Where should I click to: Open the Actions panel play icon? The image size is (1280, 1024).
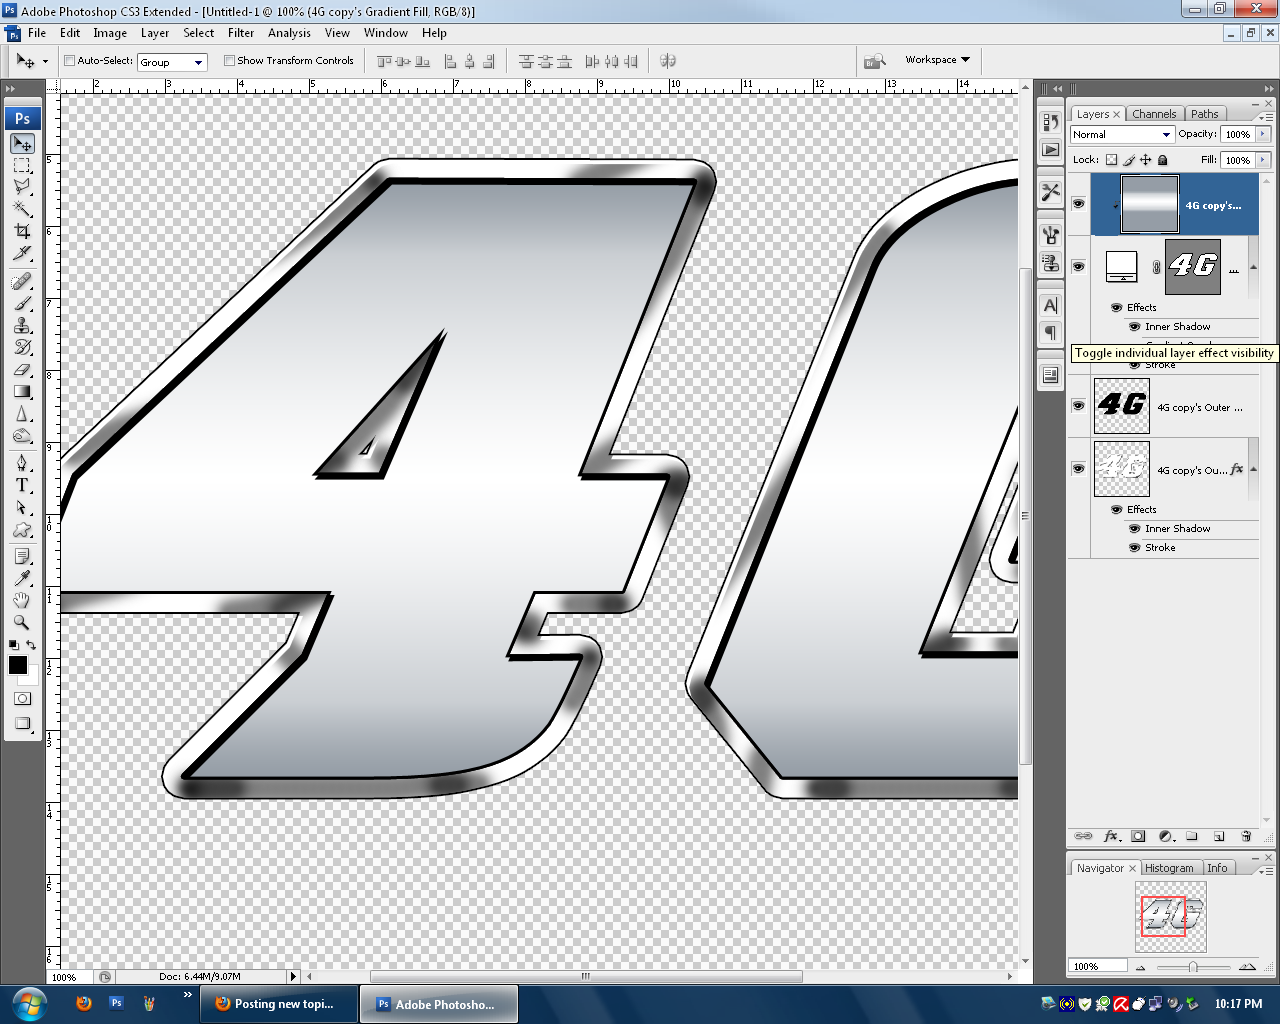[x=1050, y=150]
